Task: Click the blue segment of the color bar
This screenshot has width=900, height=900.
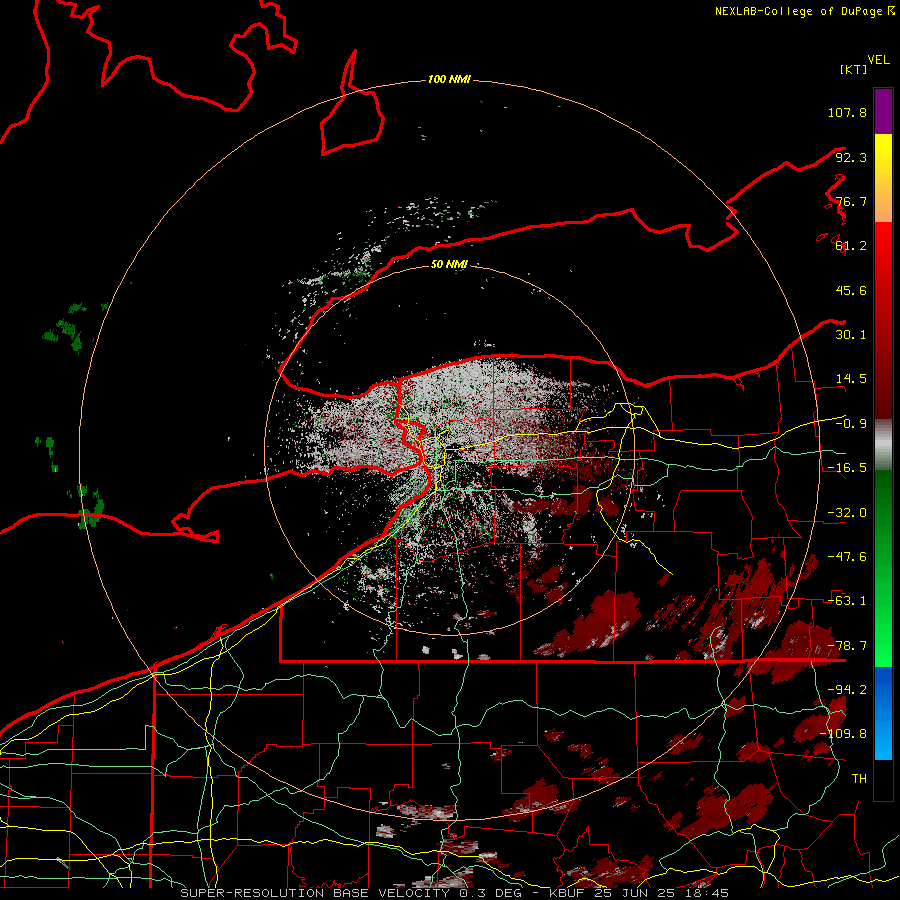Action: (x=883, y=713)
